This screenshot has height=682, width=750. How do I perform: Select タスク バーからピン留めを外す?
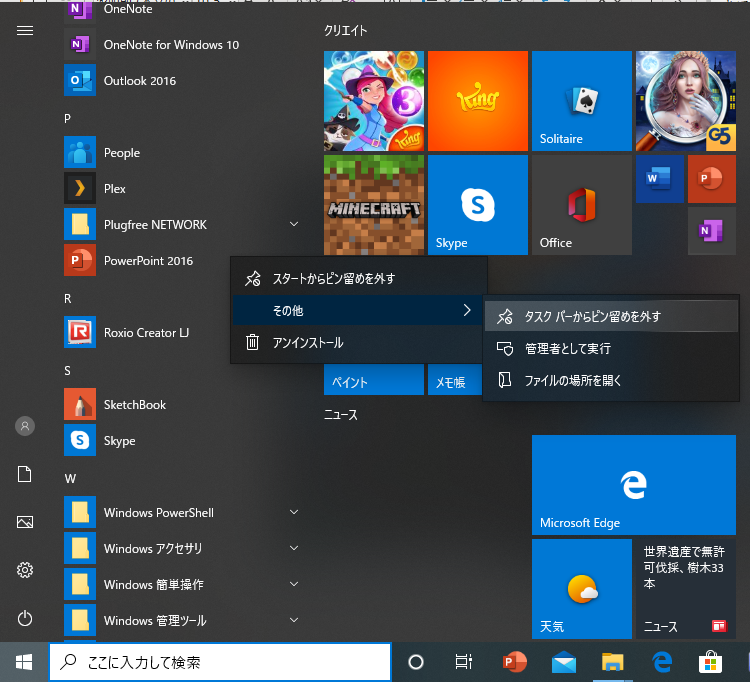[611, 316]
